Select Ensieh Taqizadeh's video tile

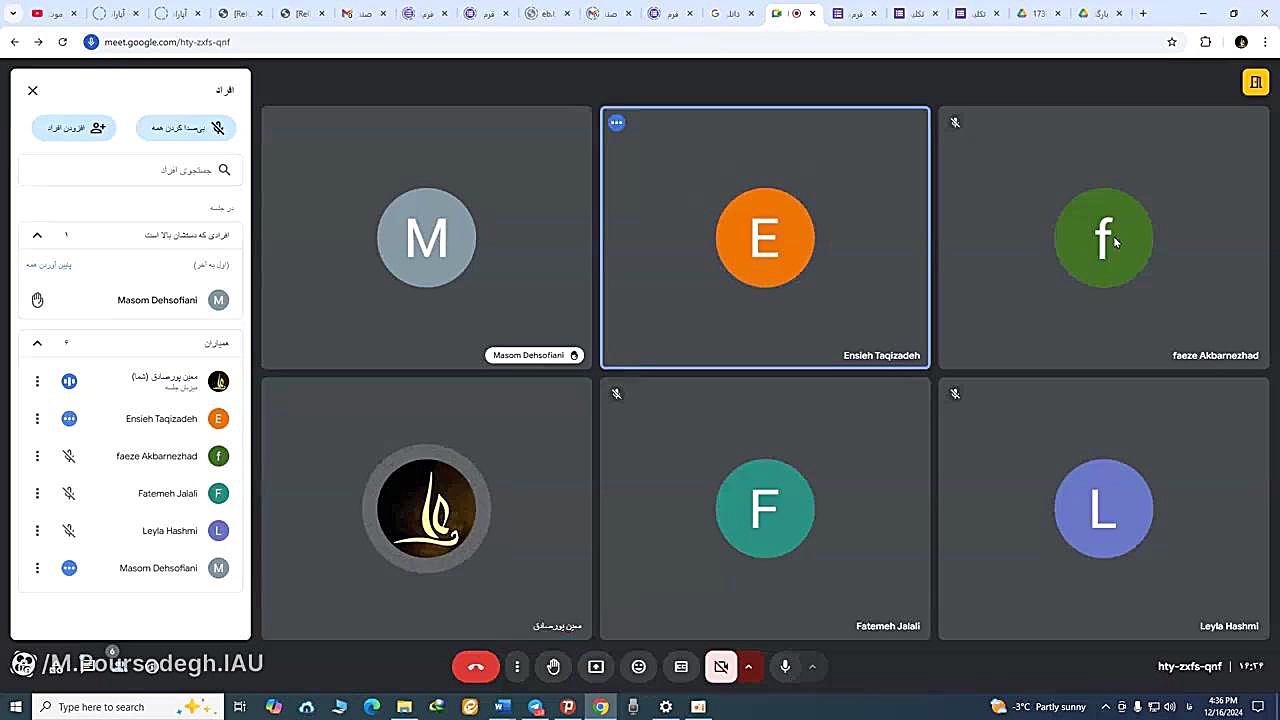coord(765,238)
